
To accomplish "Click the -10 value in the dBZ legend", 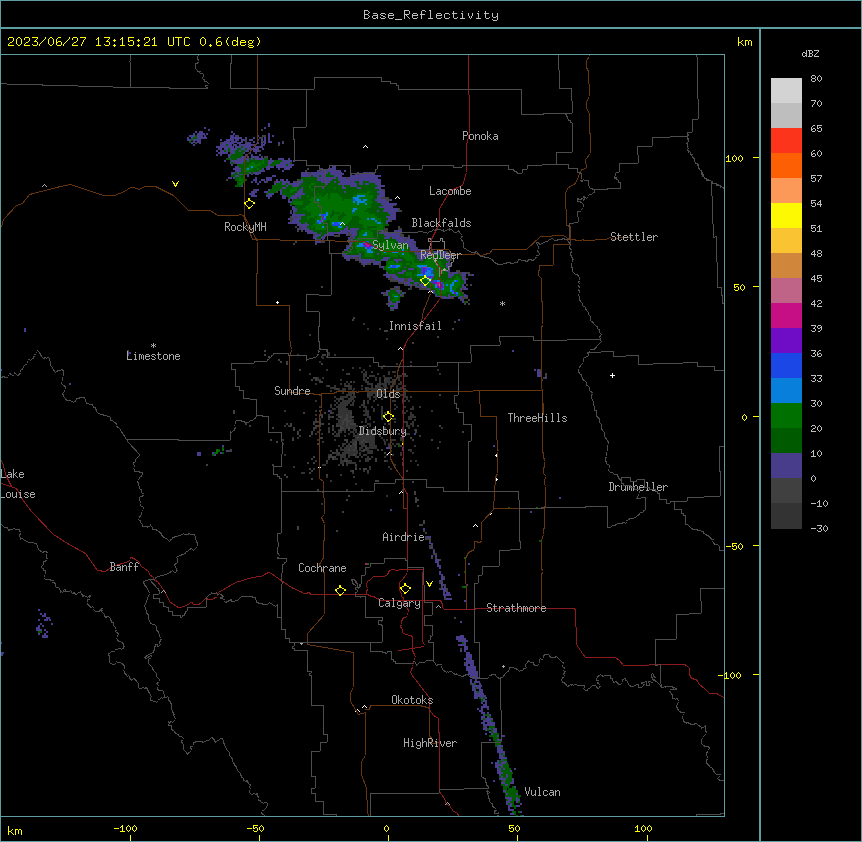I will pos(819,503).
